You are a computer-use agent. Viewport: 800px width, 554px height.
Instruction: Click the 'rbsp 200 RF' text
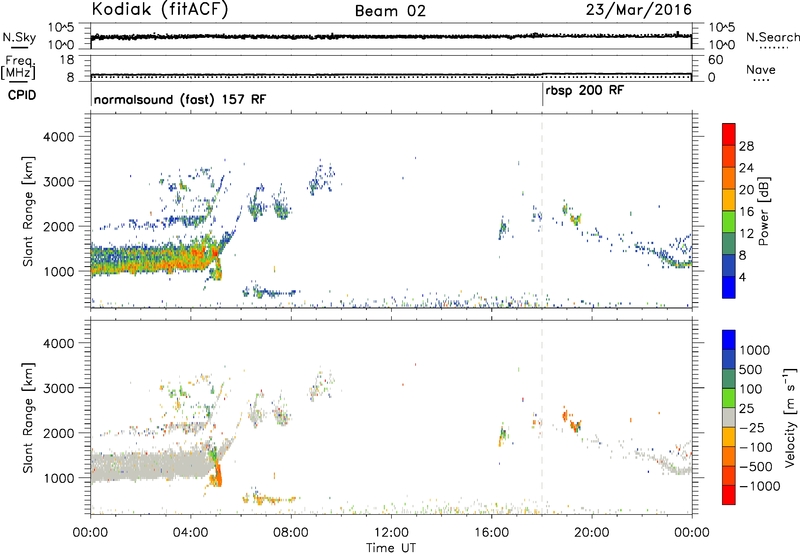tap(585, 91)
